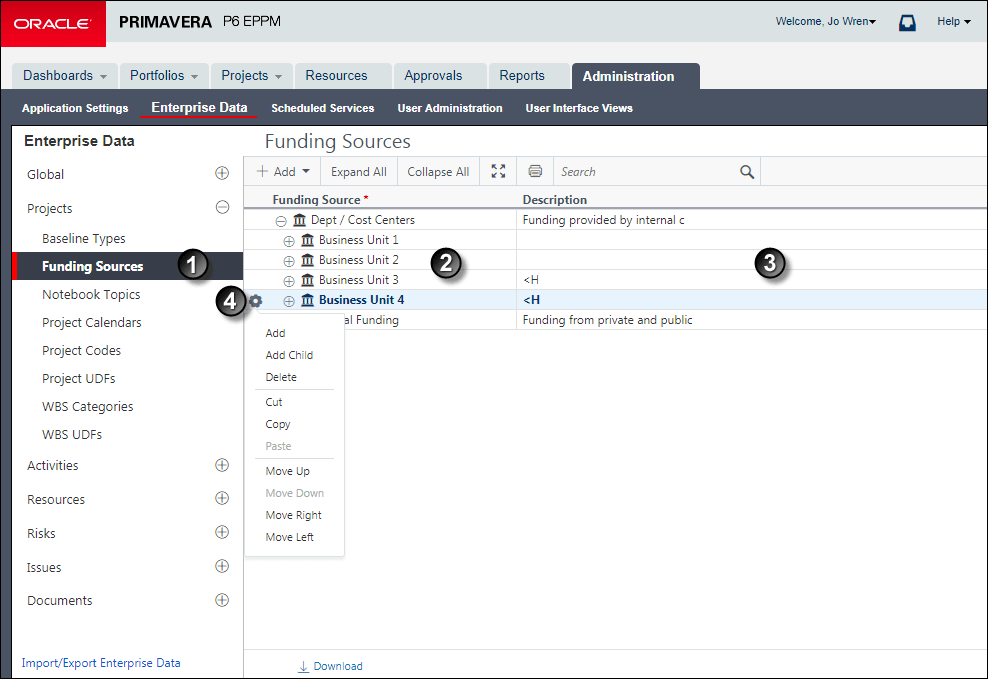Expand the Business Unit 1 node
Viewport: 988px width, 679px height.
click(289, 241)
